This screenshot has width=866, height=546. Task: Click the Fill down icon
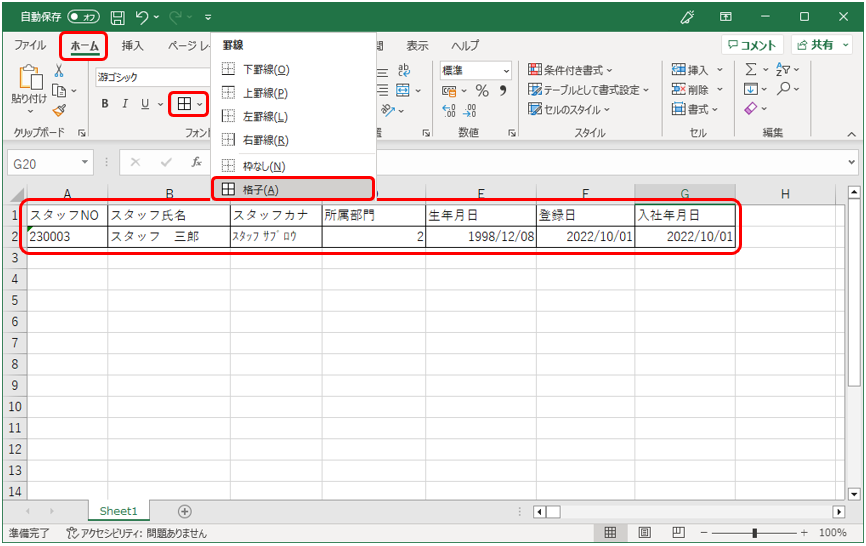pos(751,89)
